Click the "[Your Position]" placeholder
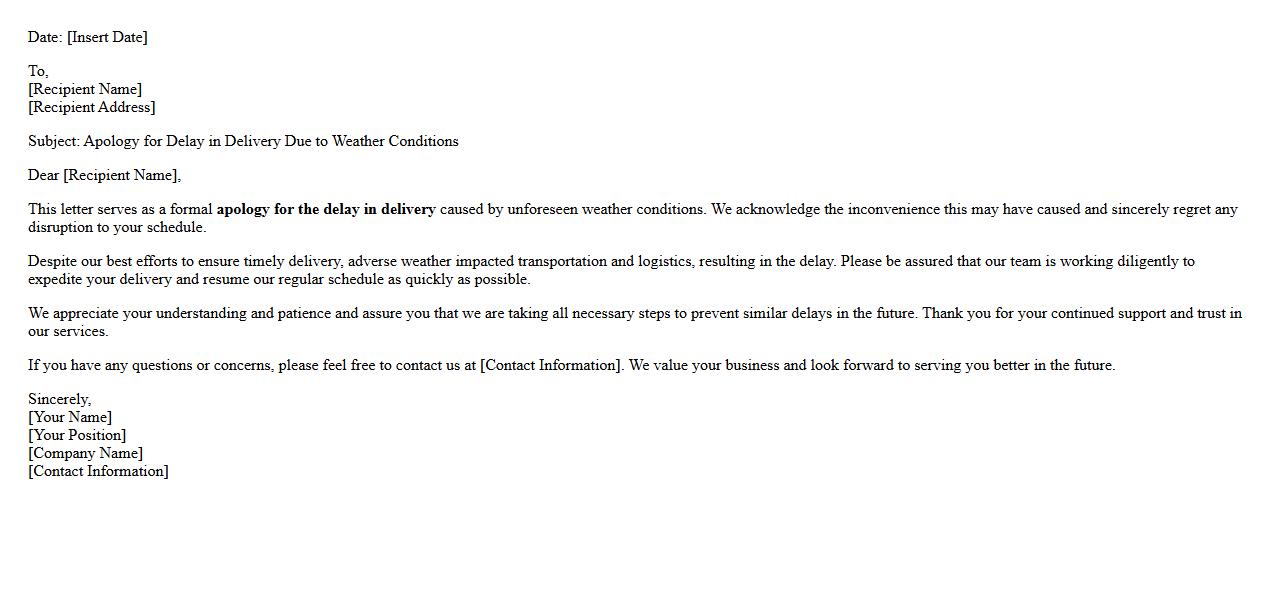Screen dimensions: 1278x601 click(77, 435)
